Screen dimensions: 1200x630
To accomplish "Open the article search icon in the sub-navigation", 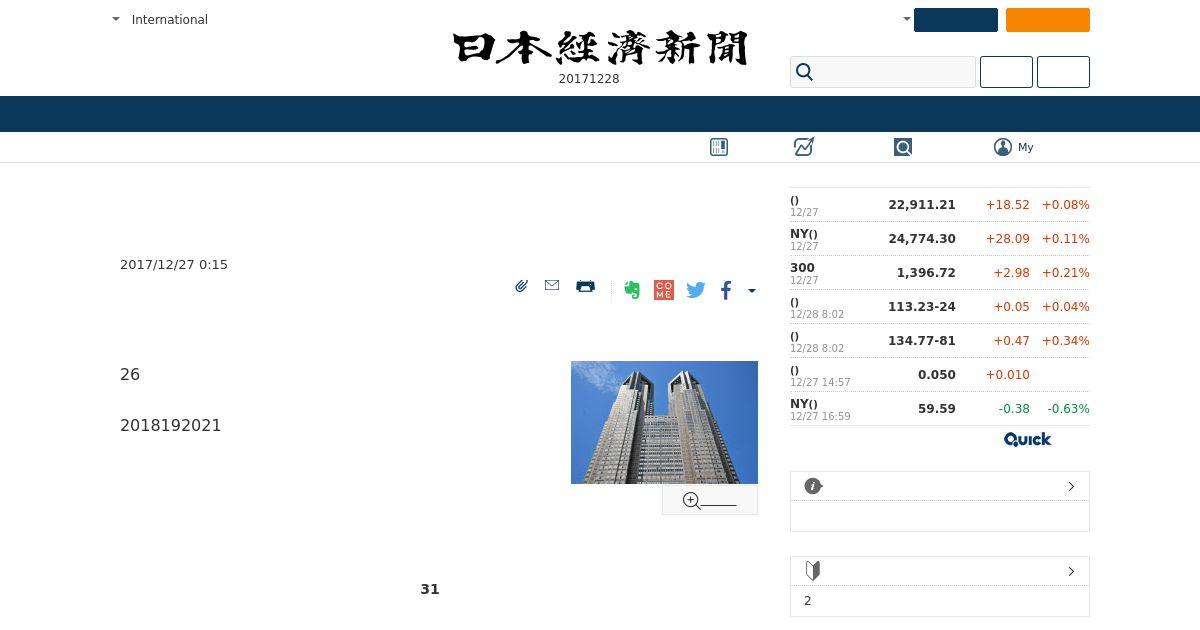I will (903, 147).
